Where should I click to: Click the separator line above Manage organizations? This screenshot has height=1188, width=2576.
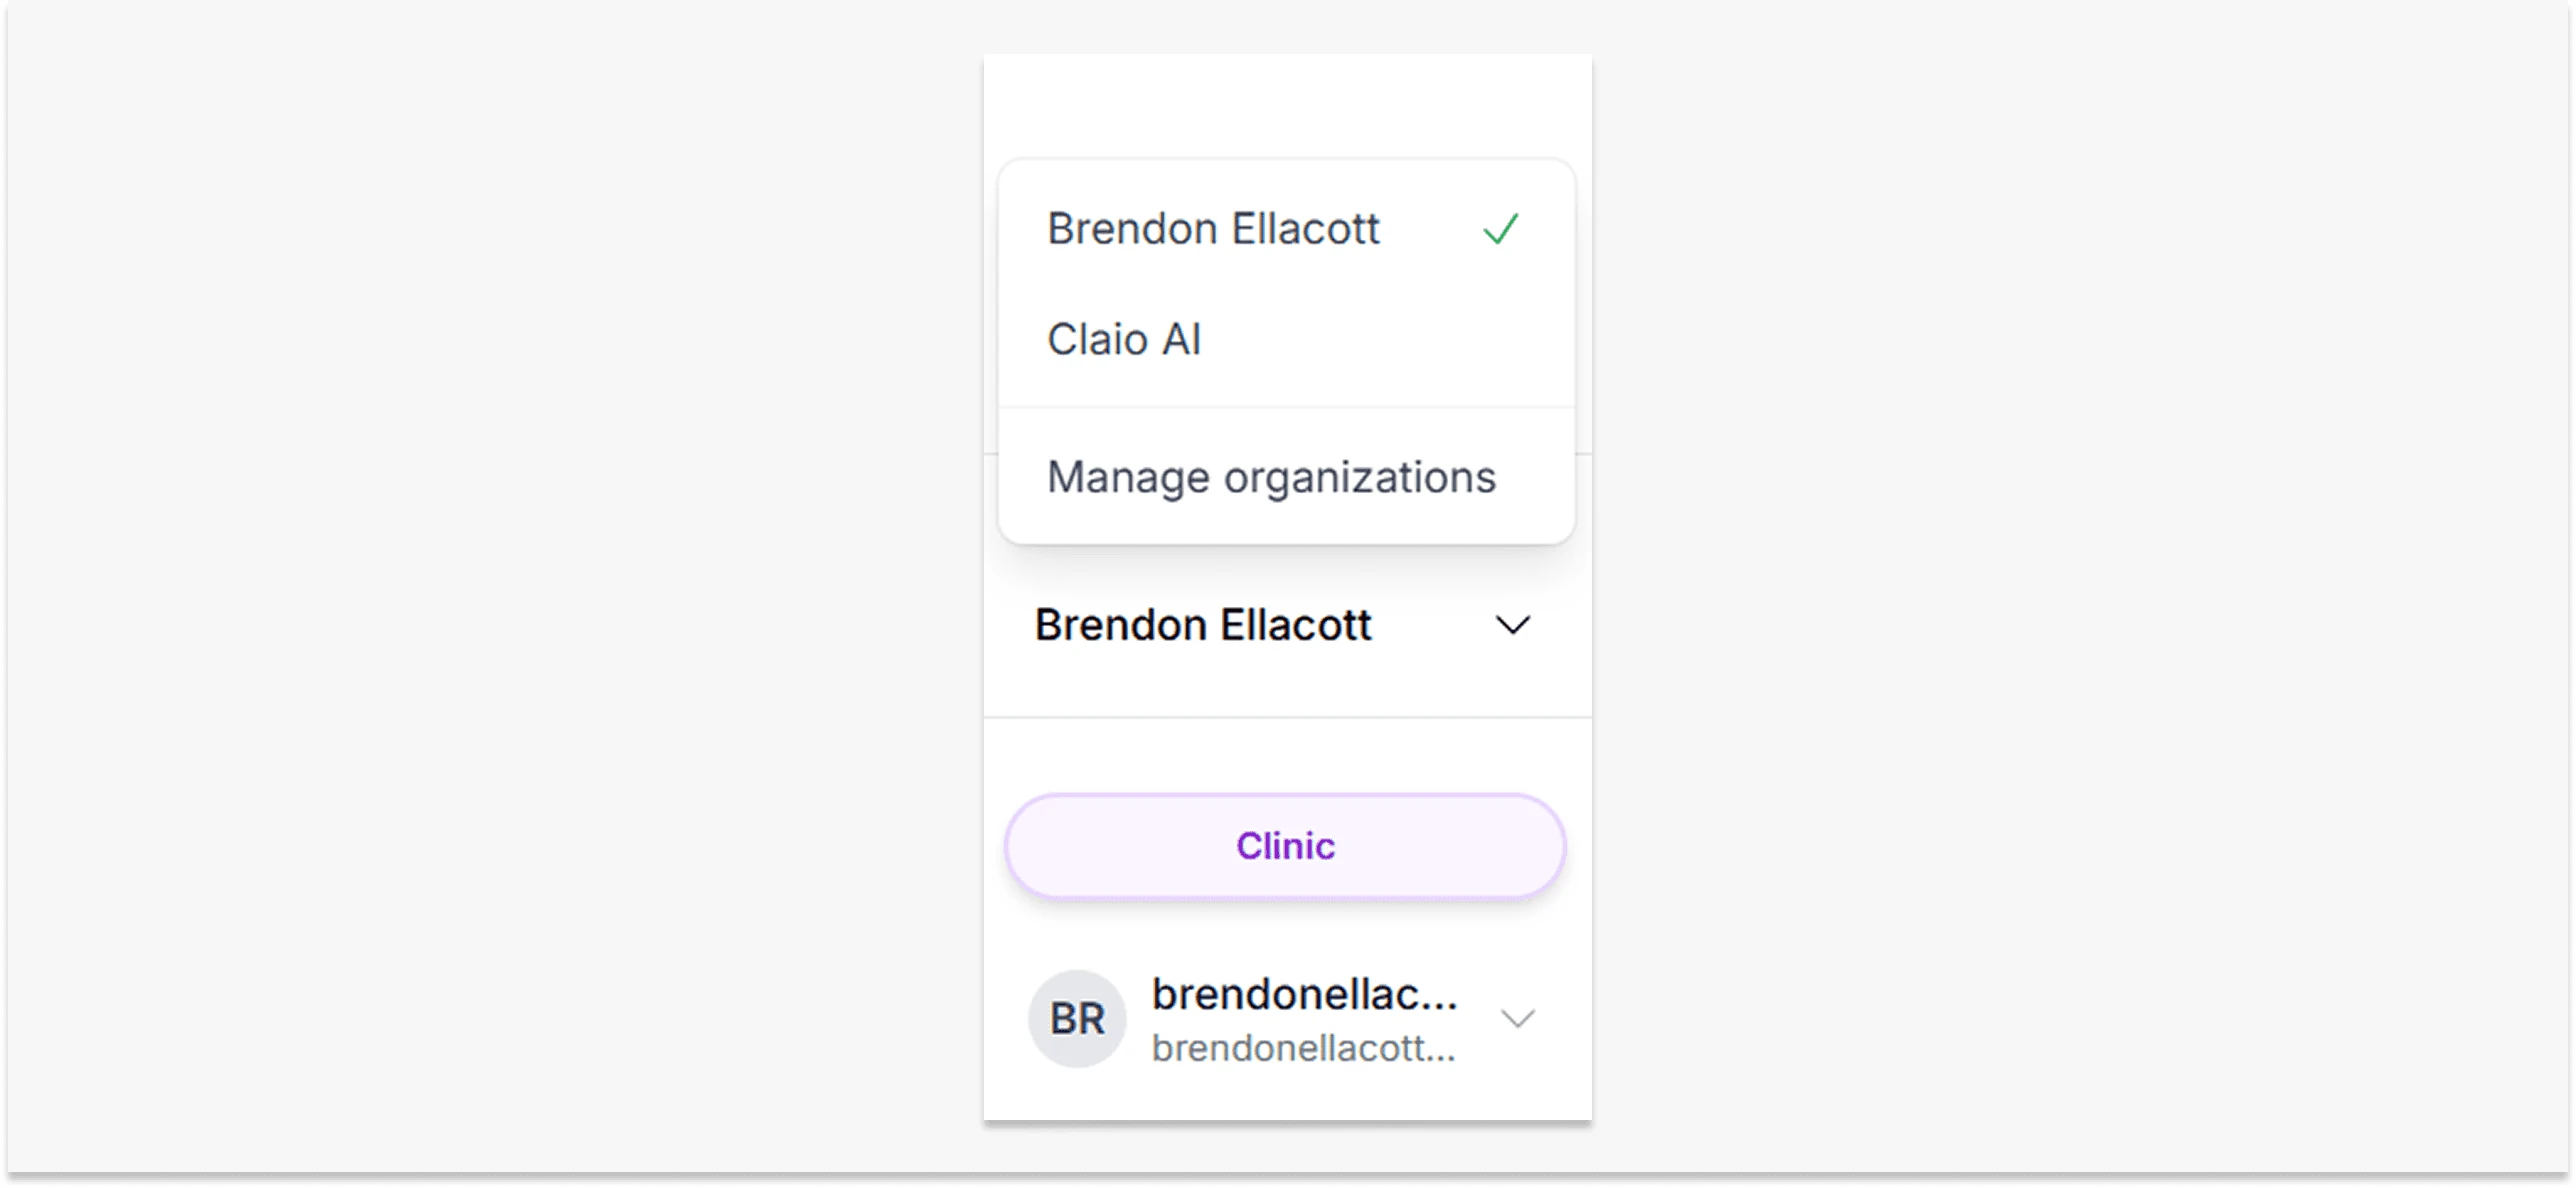(x=1287, y=407)
